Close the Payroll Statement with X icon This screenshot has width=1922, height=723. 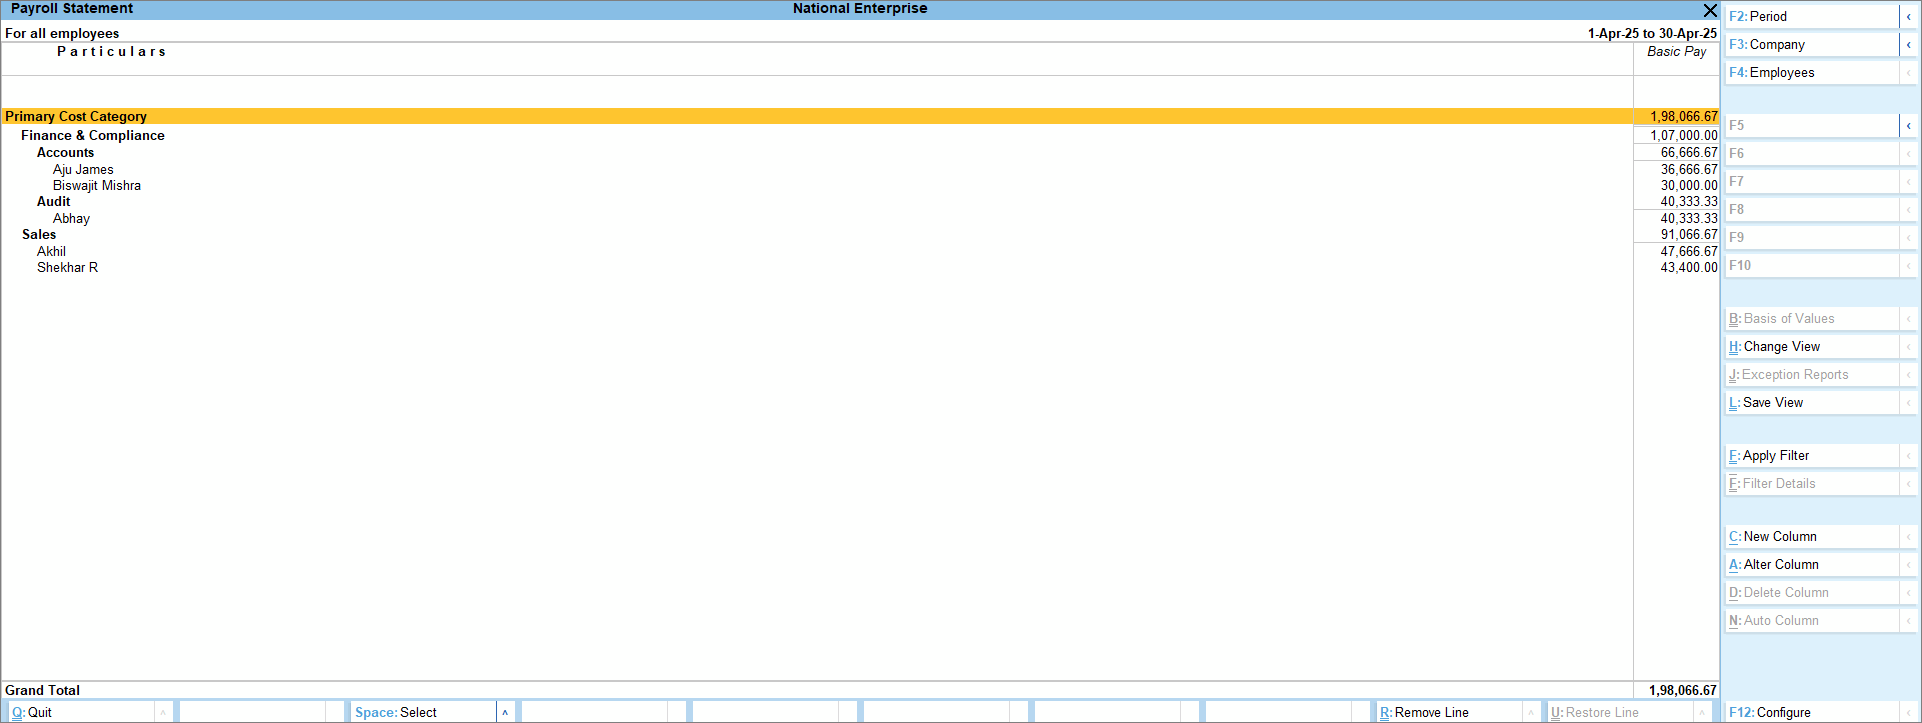click(x=1710, y=10)
